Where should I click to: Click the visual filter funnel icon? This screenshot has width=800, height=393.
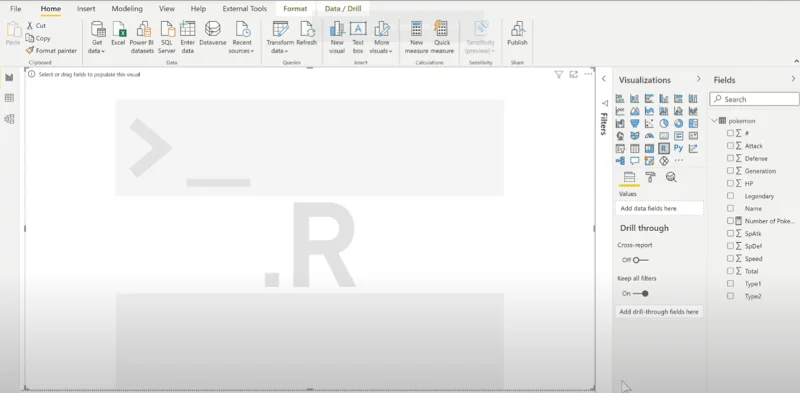pyautogui.click(x=559, y=75)
